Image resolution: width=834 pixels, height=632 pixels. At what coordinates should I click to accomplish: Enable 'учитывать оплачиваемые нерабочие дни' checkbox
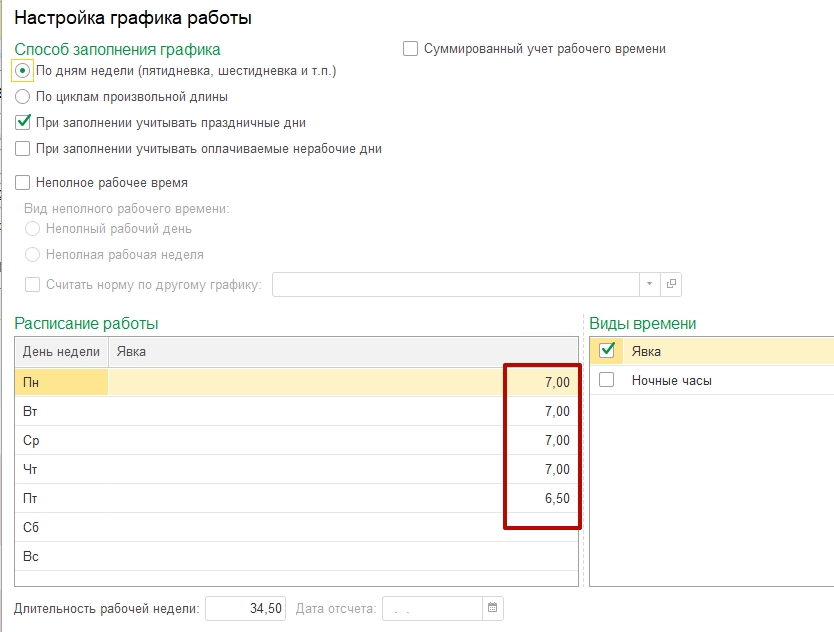pyautogui.click(x=23, y=149)
